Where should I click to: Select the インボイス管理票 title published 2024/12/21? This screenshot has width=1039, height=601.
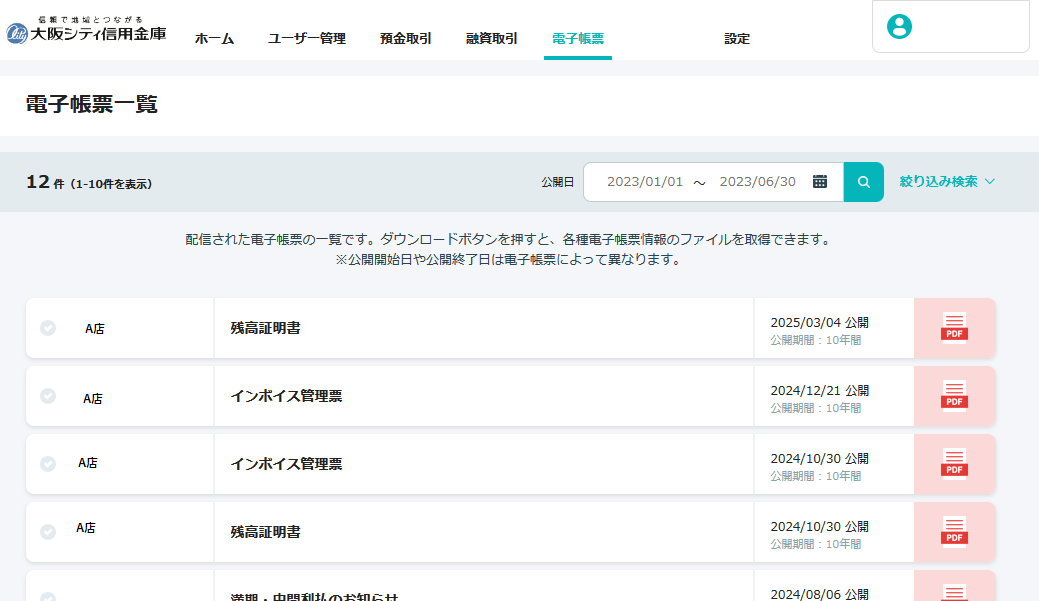coord(286,396)
